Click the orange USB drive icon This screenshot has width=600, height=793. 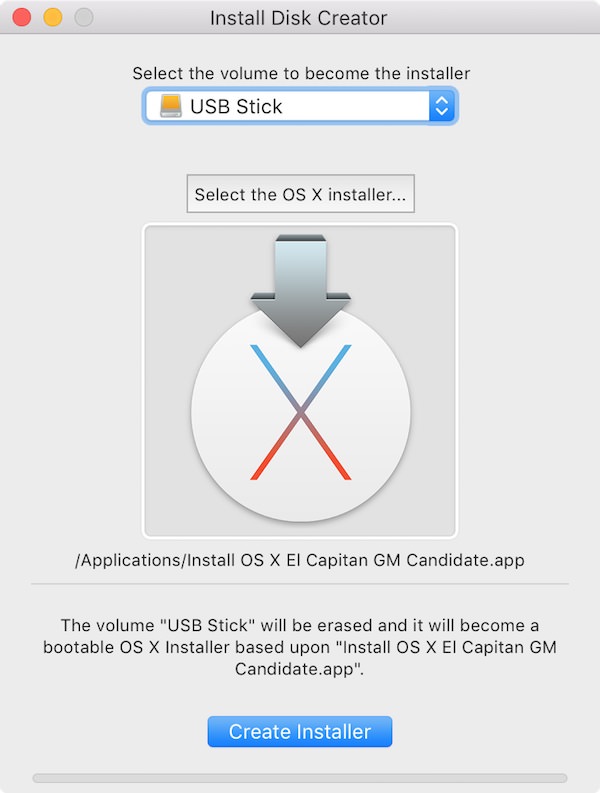[x=170, y=106]
